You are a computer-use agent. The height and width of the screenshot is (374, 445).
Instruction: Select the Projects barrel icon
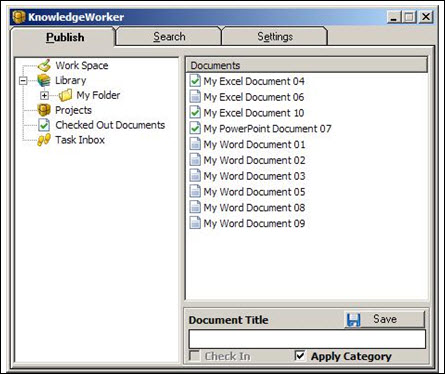44,110
